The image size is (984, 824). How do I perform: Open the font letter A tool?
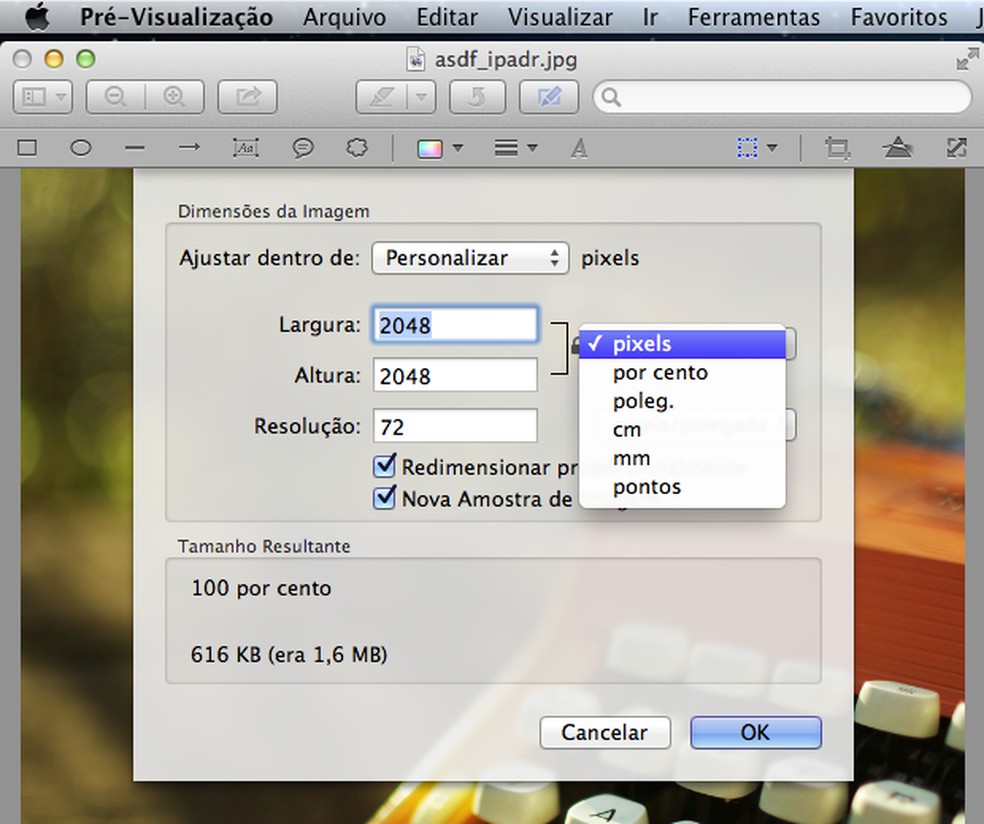[579, 149]
